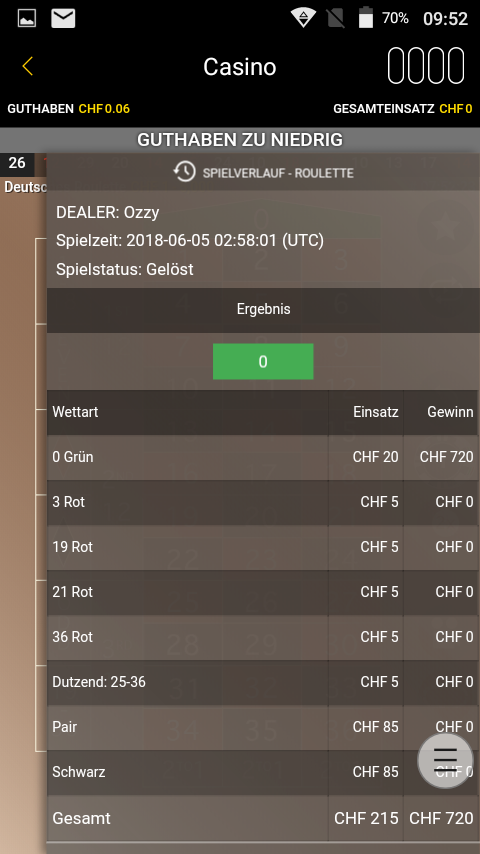The image size is (480, 854).
Task: Click the Spielverlauf - Roulette title
Action: coord(278,173)
